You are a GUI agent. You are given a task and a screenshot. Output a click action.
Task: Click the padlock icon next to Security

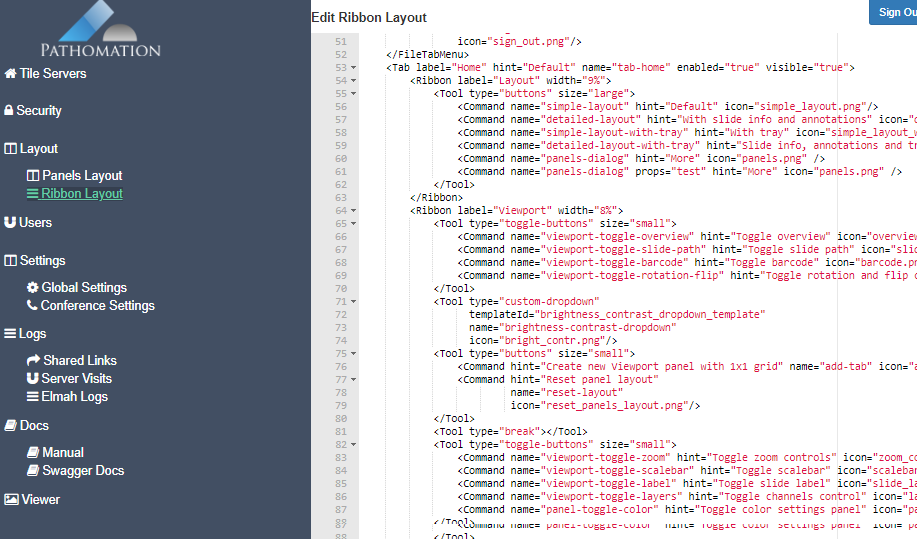coord(9,111)
